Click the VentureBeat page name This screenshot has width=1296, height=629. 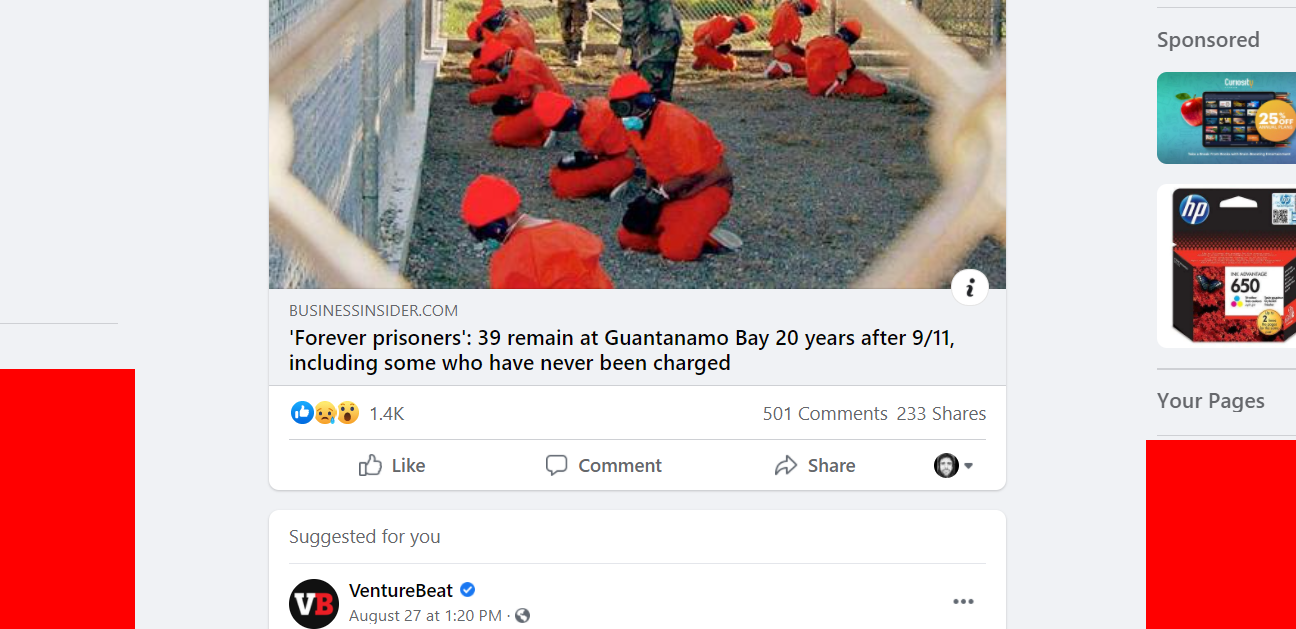[401, 590]
